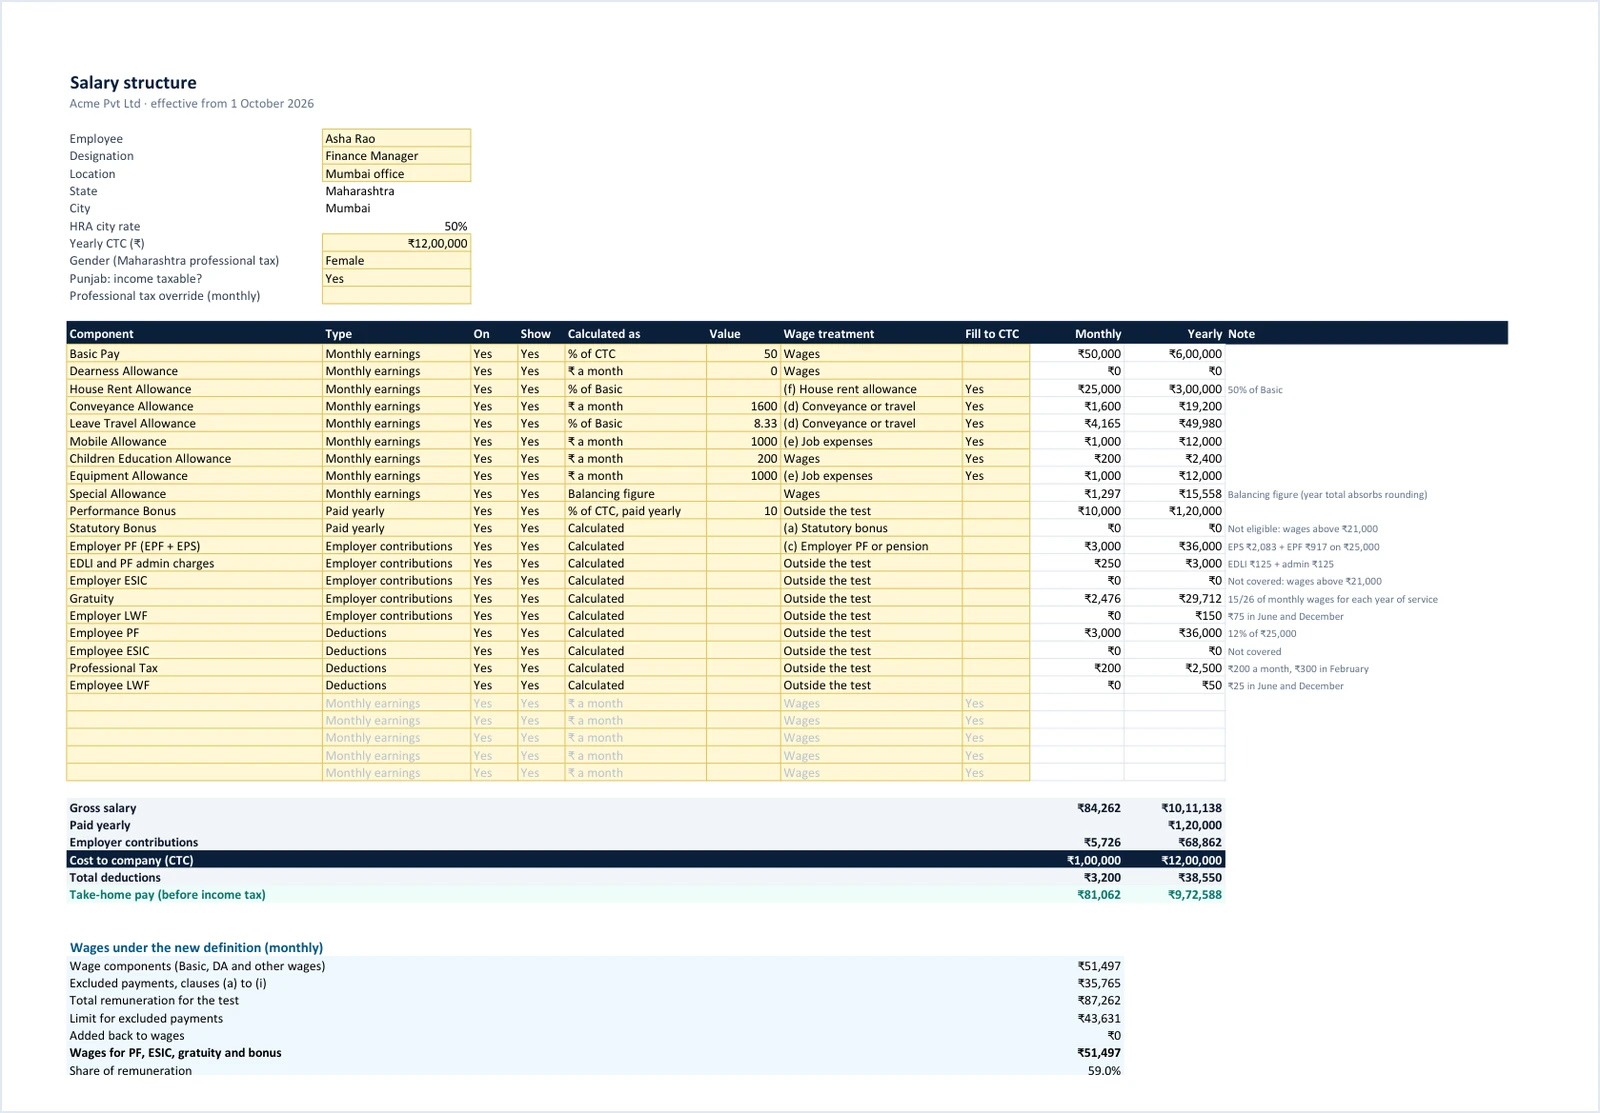Select the Value cell 50 for Basic Pay
The image size is (1600, 1113).
743,354
